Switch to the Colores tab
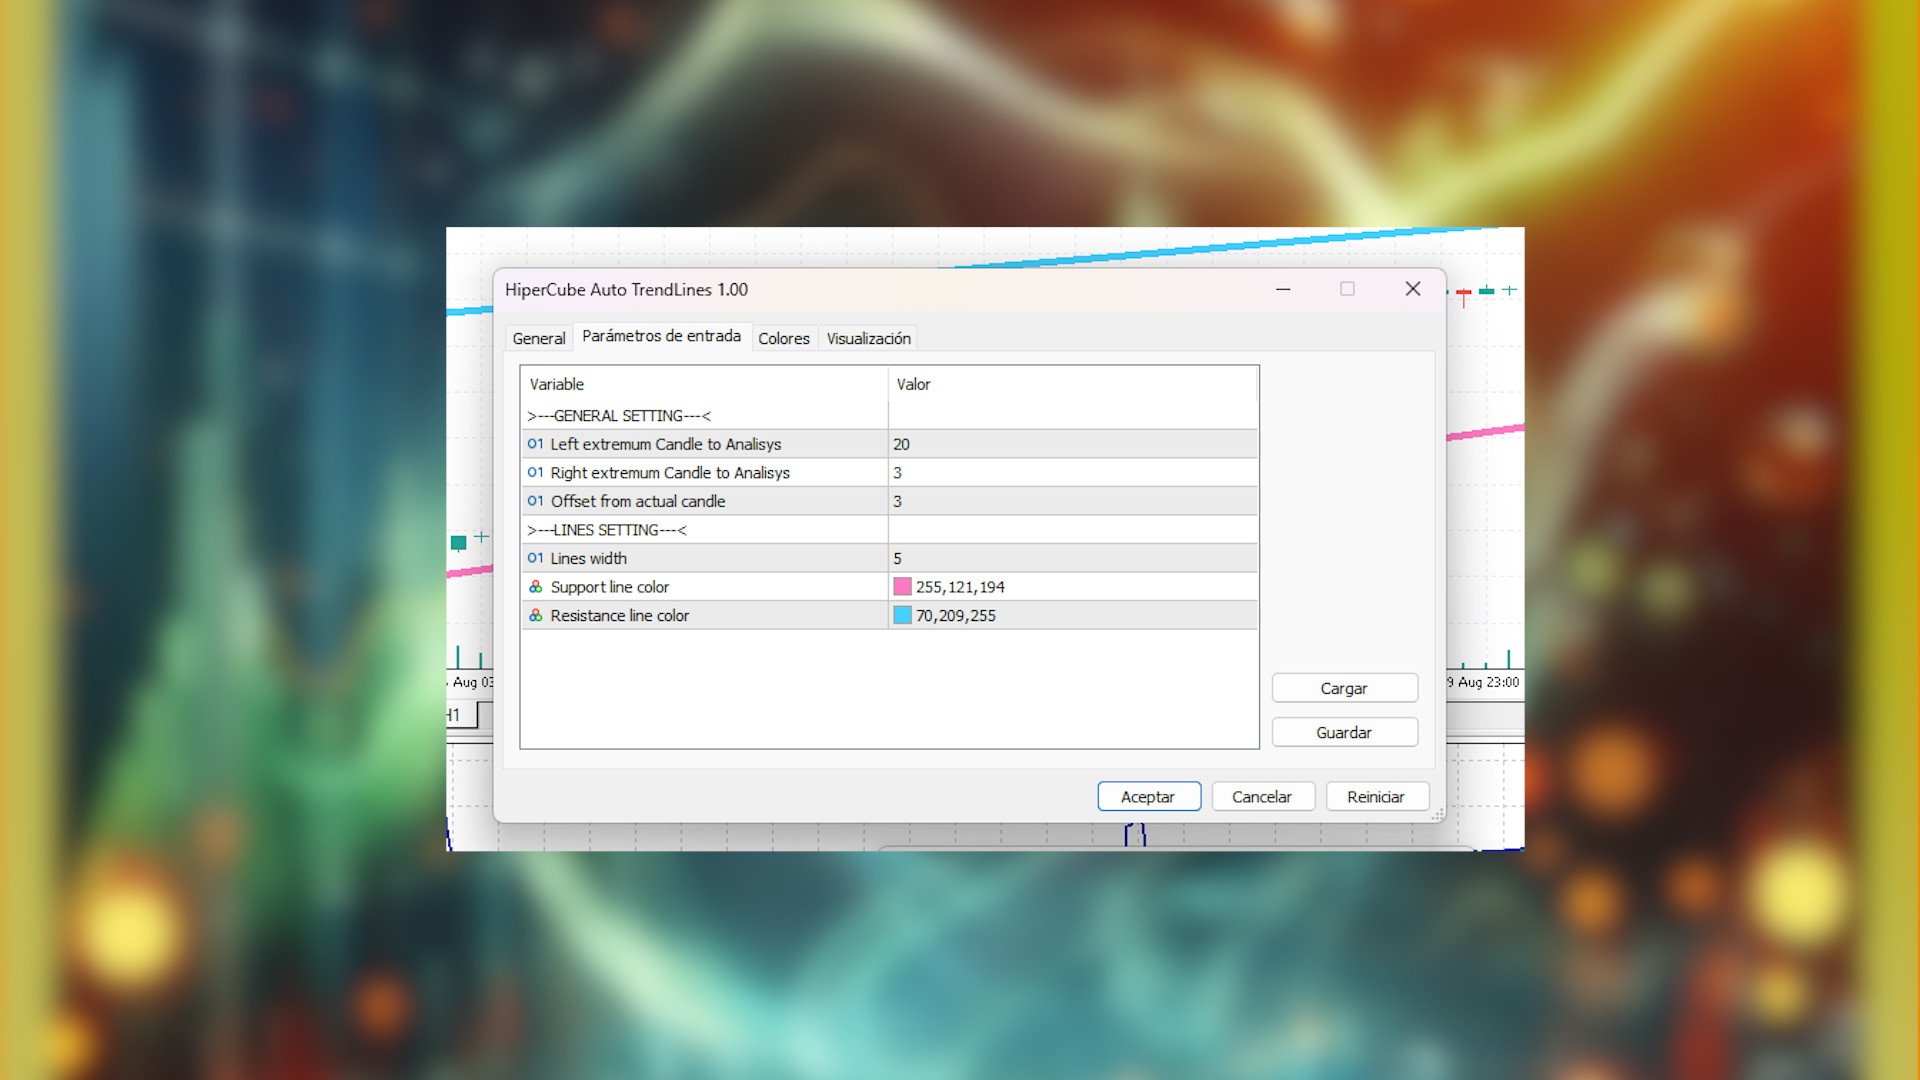This screenshot has width=1920, height=1080. pyautogui.click(x=784, y=338)
